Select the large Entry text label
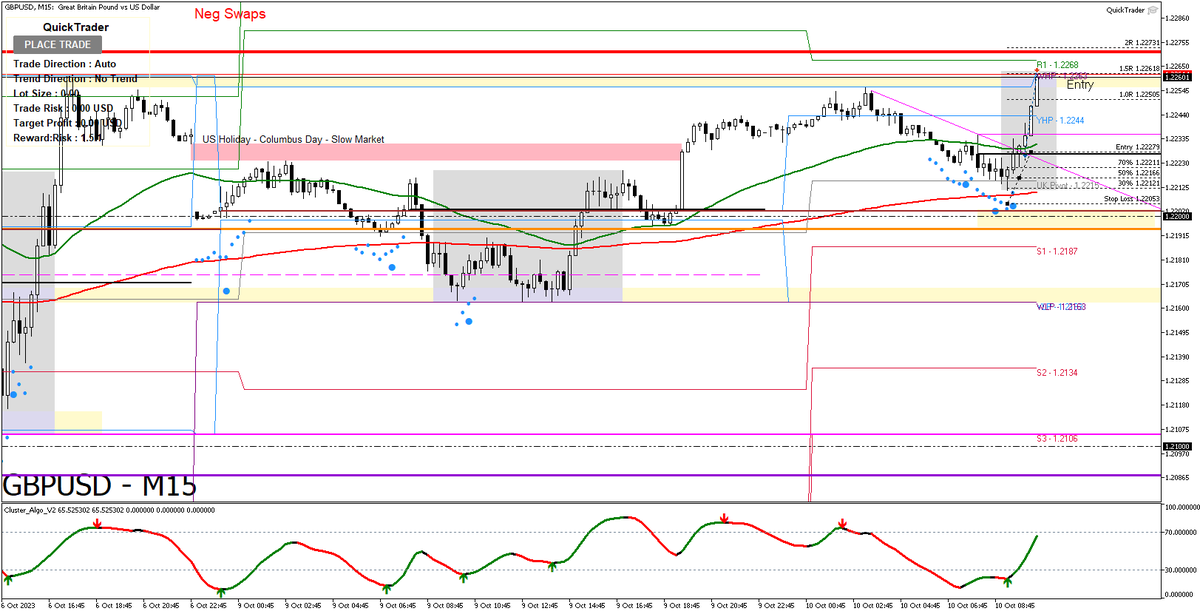This screenshot has width=1200, height=614. point(1080,85)
